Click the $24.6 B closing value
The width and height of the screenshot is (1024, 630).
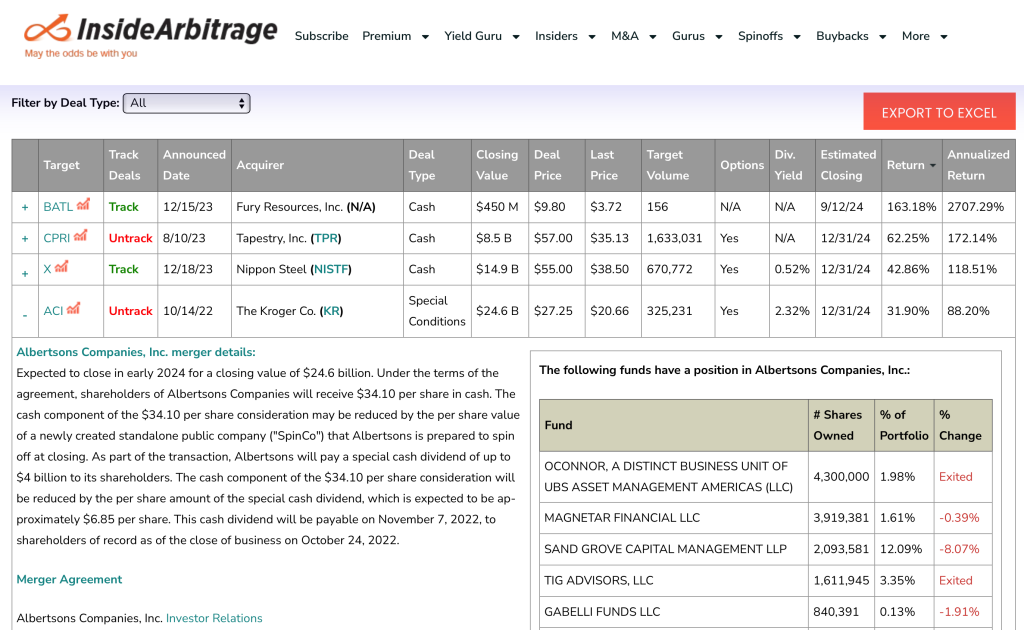point(497,311)
